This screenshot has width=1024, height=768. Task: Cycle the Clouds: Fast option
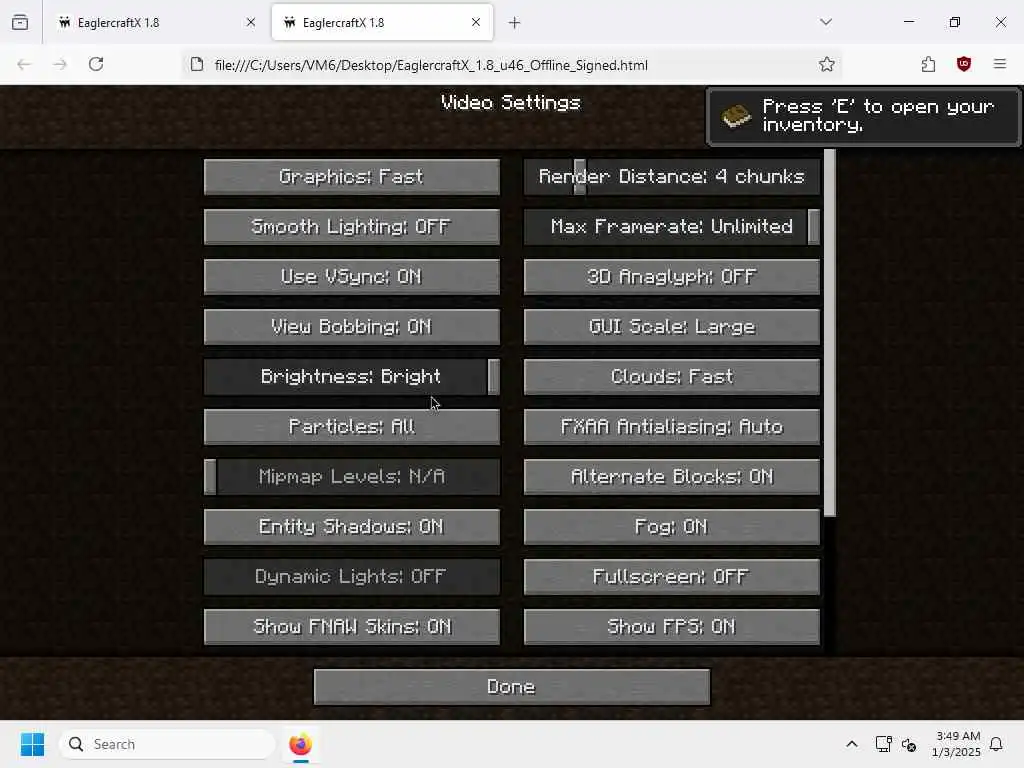point(671,377)
